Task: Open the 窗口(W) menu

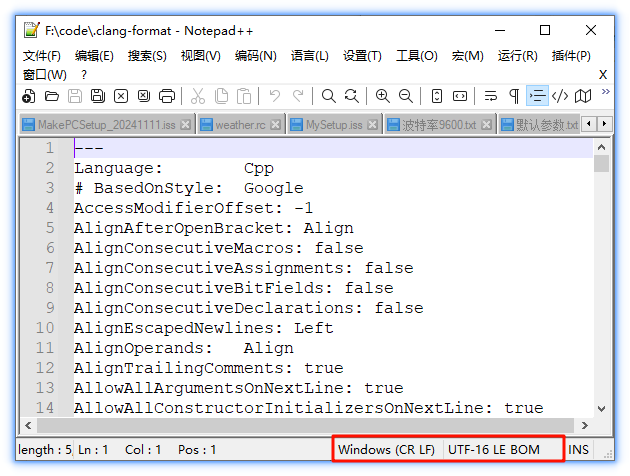Action: pyautogui.click(x=45, y=75)
